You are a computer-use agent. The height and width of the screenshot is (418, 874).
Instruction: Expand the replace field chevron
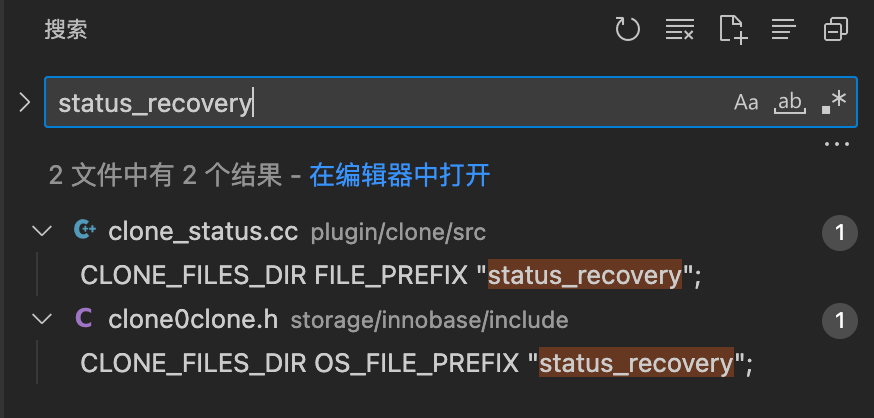pyautogui.click(x=25, y=102)
